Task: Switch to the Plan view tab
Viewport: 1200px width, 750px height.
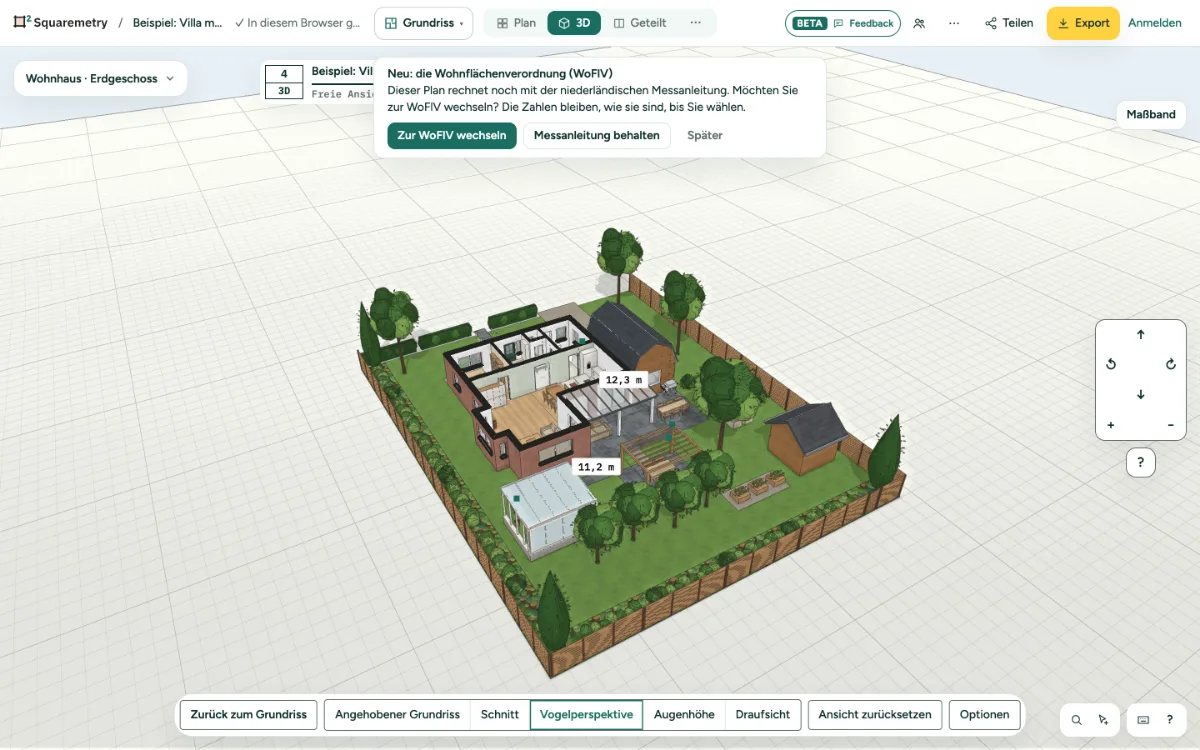Action: [516, 23]
